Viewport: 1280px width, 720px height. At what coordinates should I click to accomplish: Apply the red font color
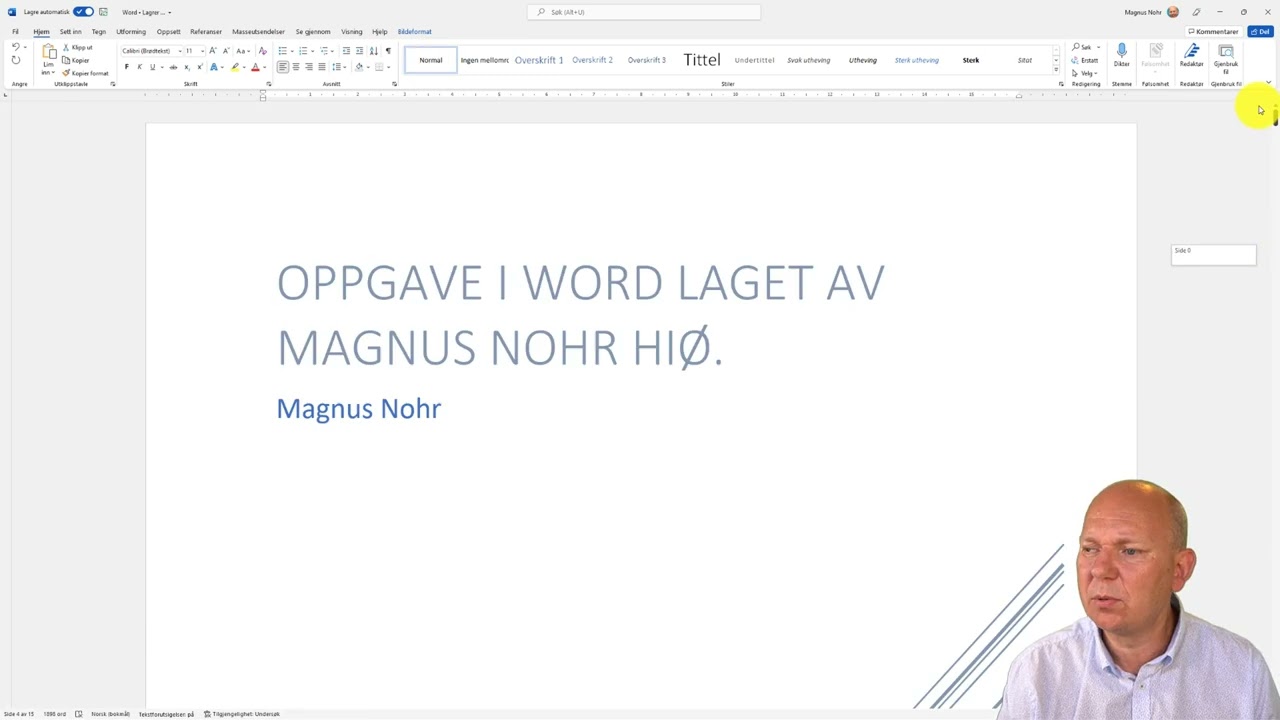pyautogui.click(x=255, y=67)
